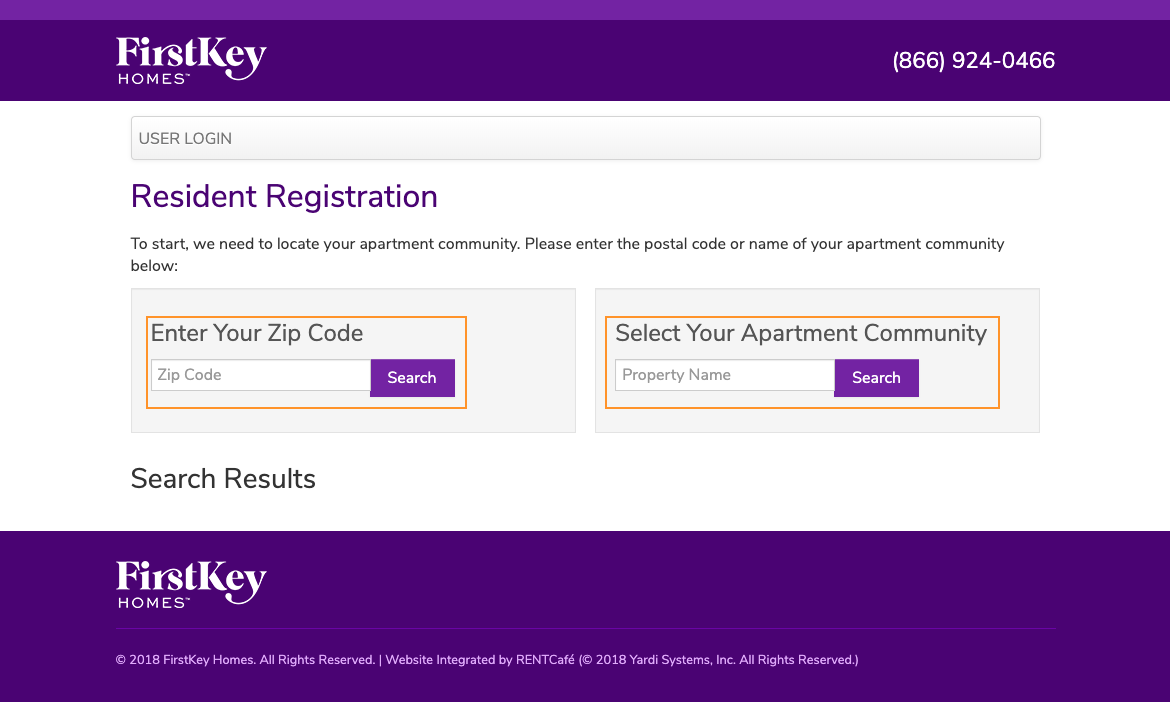Select the orange zip code search panel
The image size is (1170, 703).
pyautogui.click(x=306, y=362)
